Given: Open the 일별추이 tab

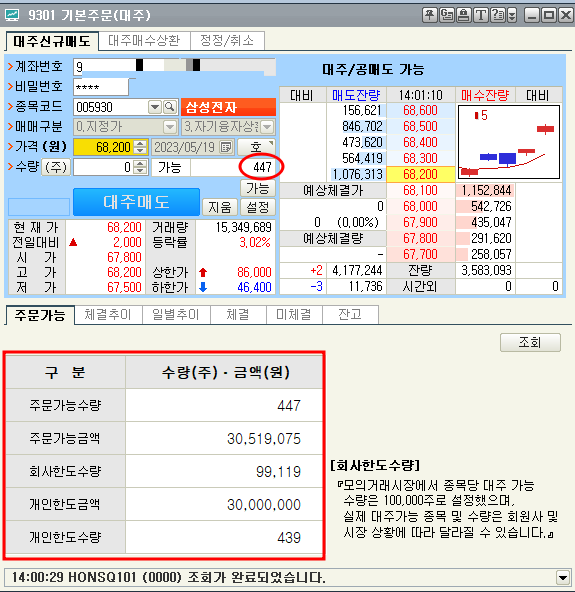Looking at the screenshot, I should click(x=176, y=314).
